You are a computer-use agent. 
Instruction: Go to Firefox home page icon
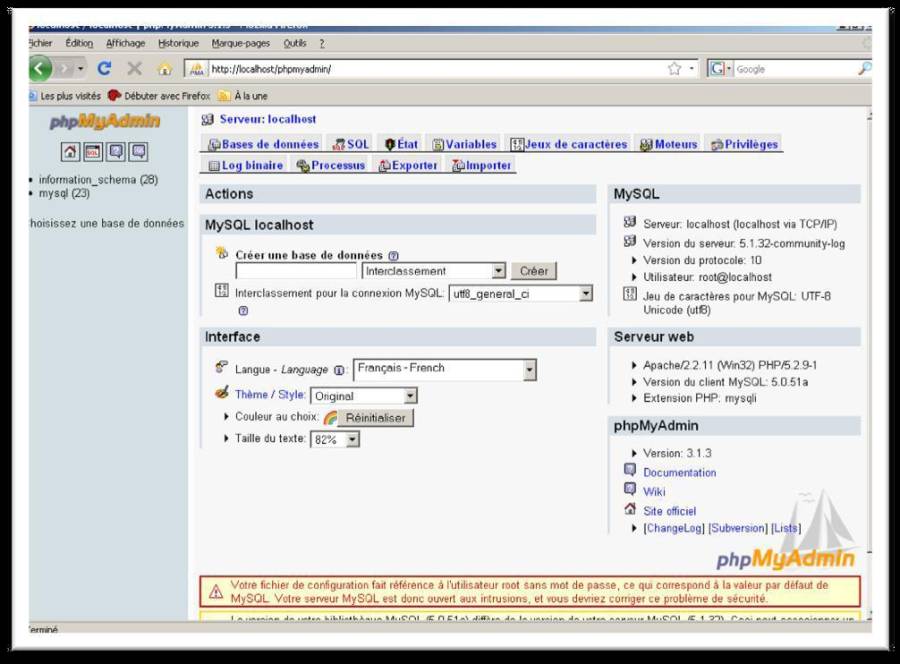[165, 69]
